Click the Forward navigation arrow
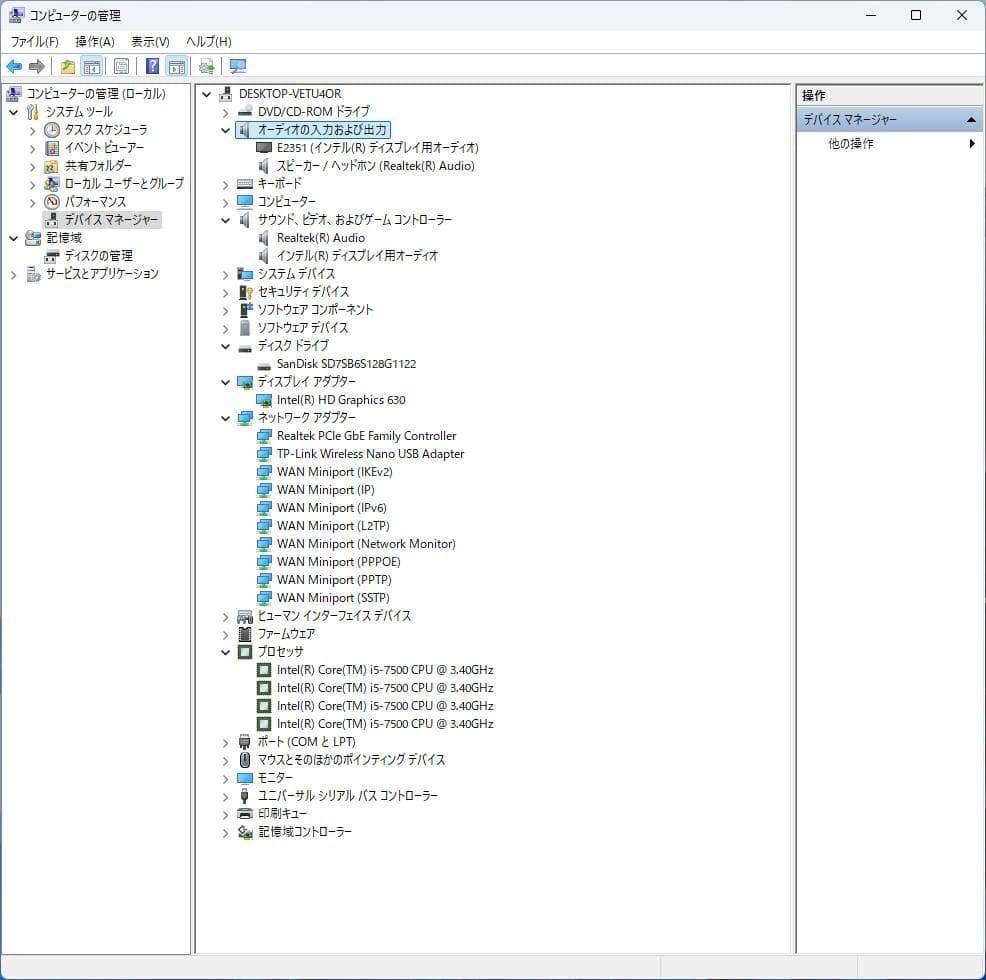 click(35, 66)
